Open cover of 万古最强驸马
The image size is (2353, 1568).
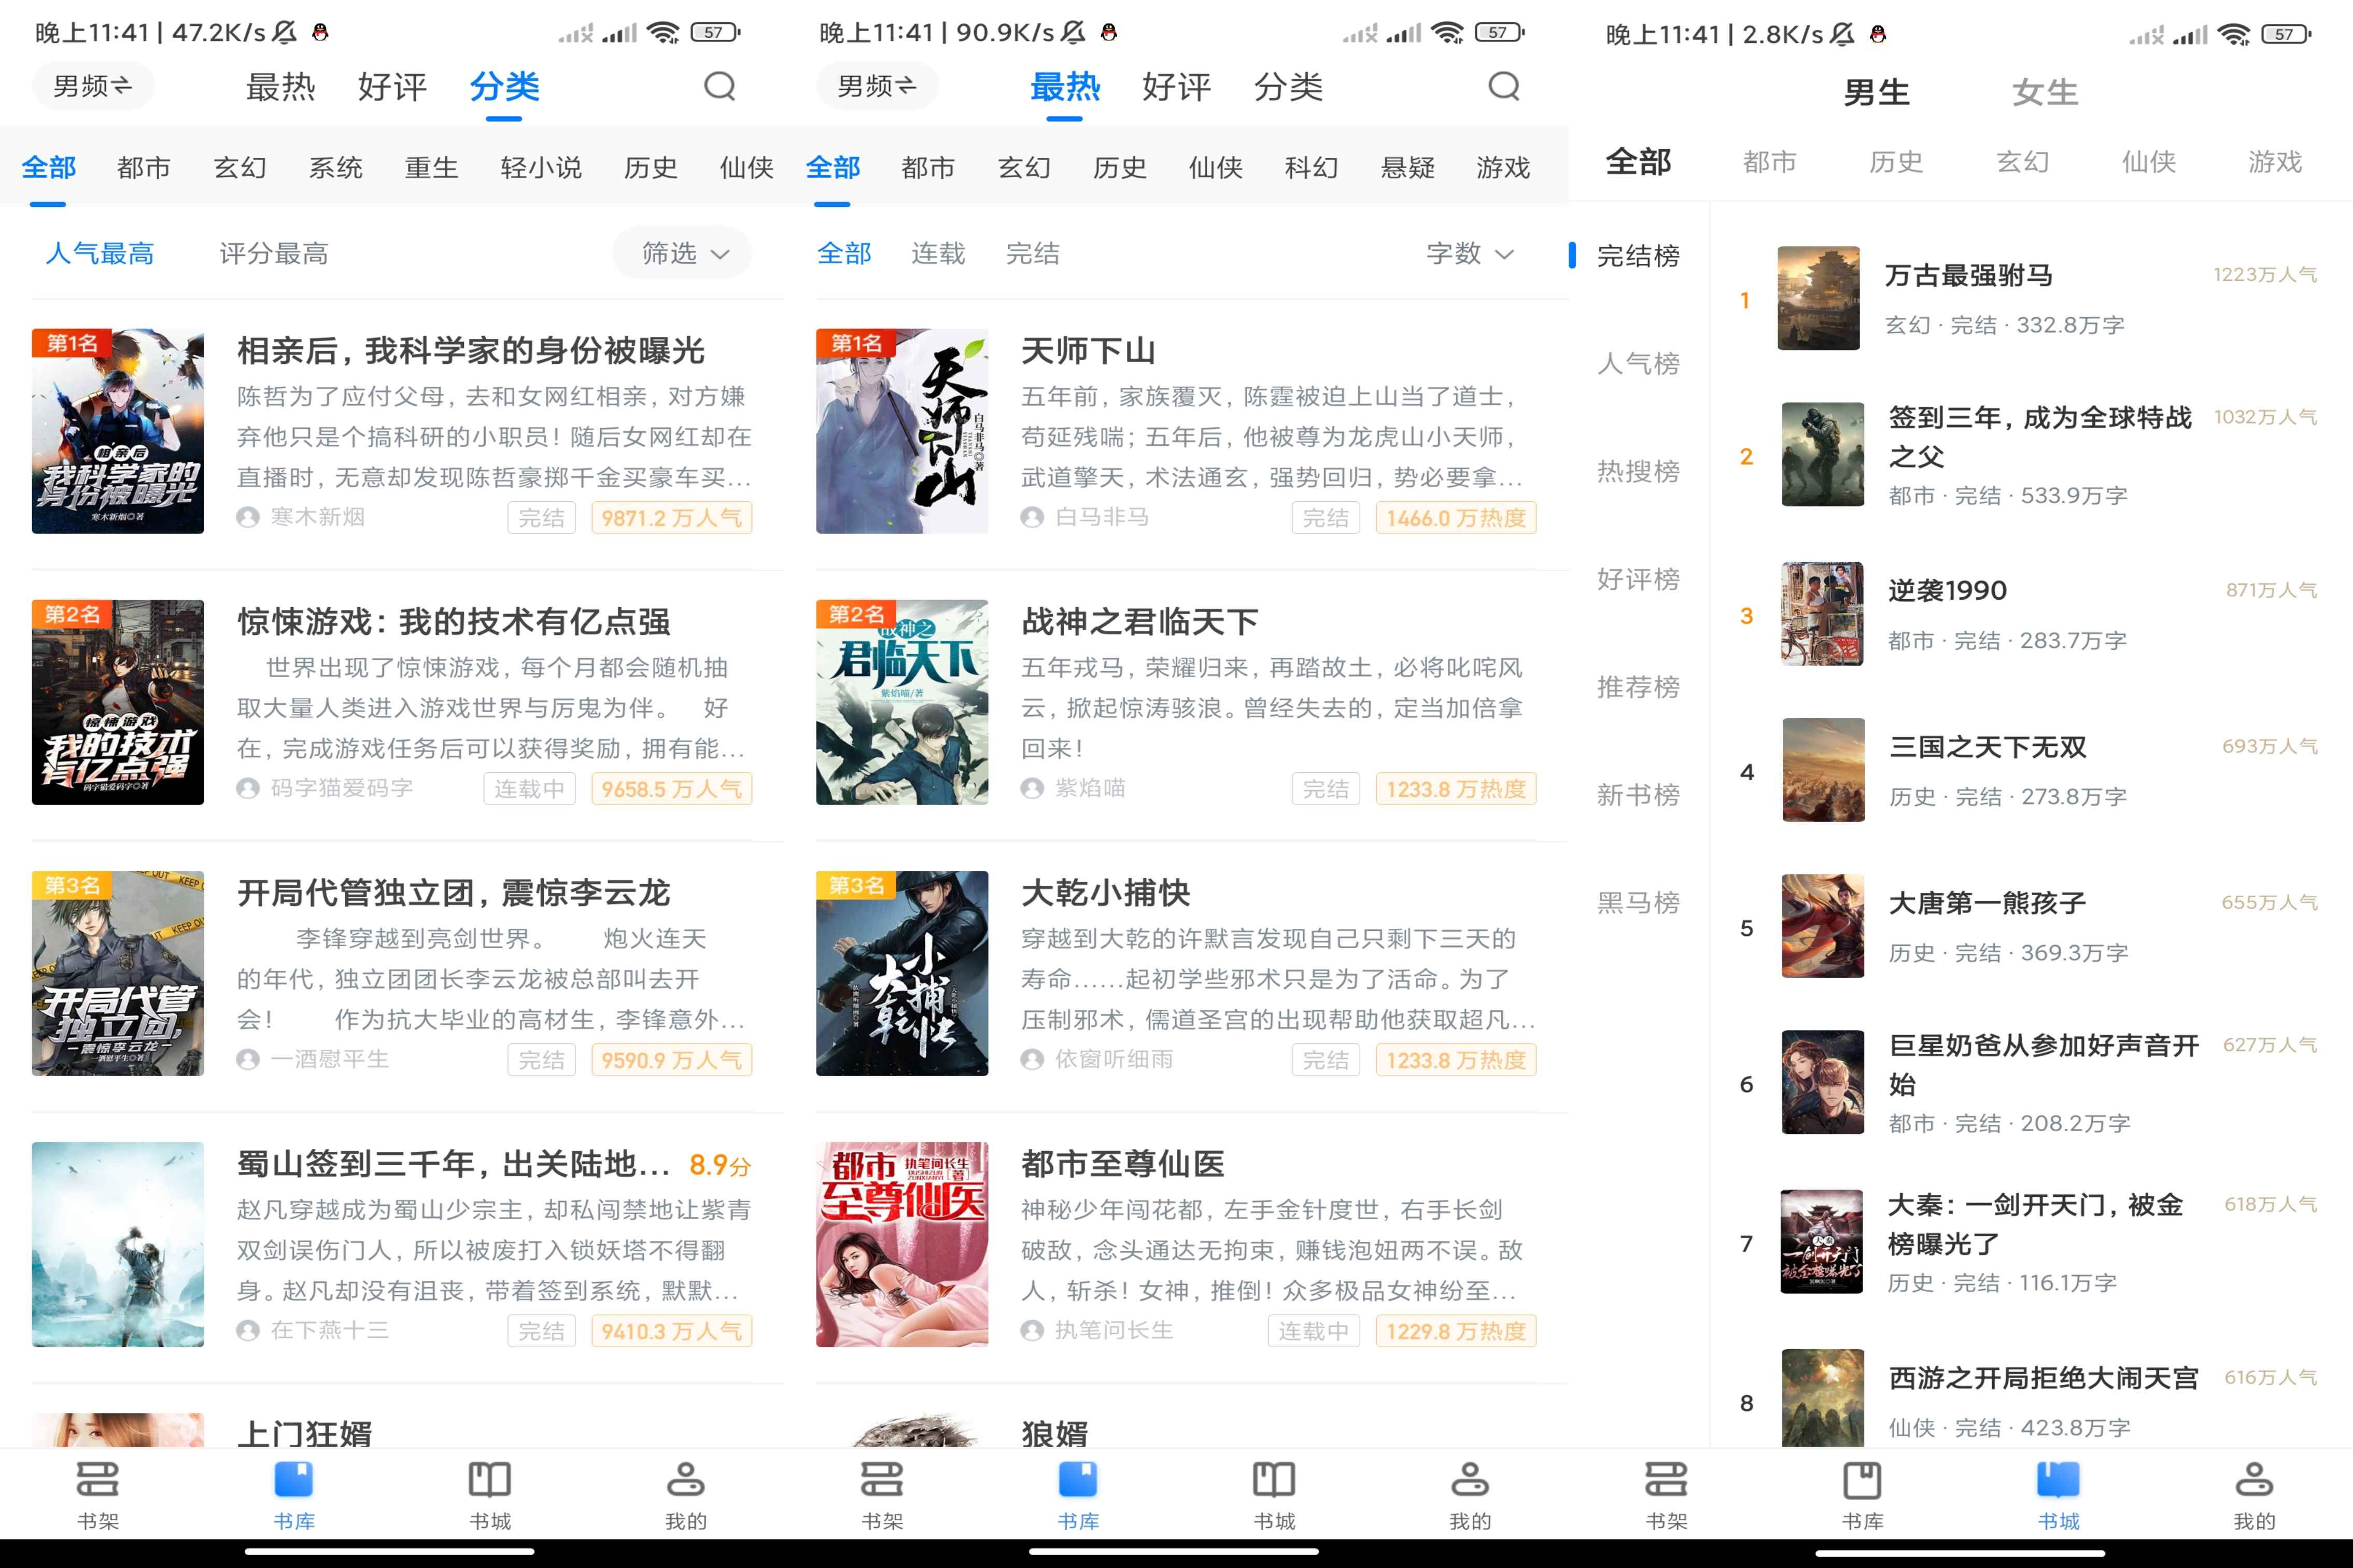point(1818,298)
